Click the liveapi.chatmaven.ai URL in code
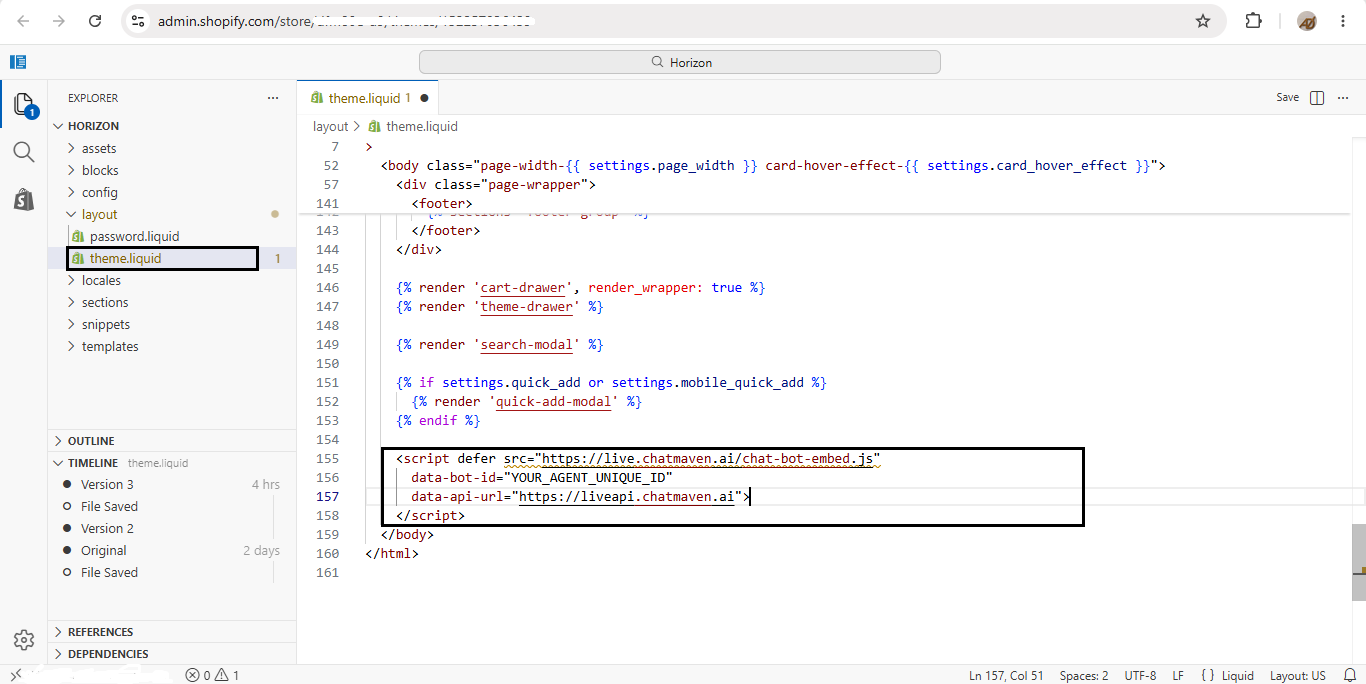 coord(626,497)
